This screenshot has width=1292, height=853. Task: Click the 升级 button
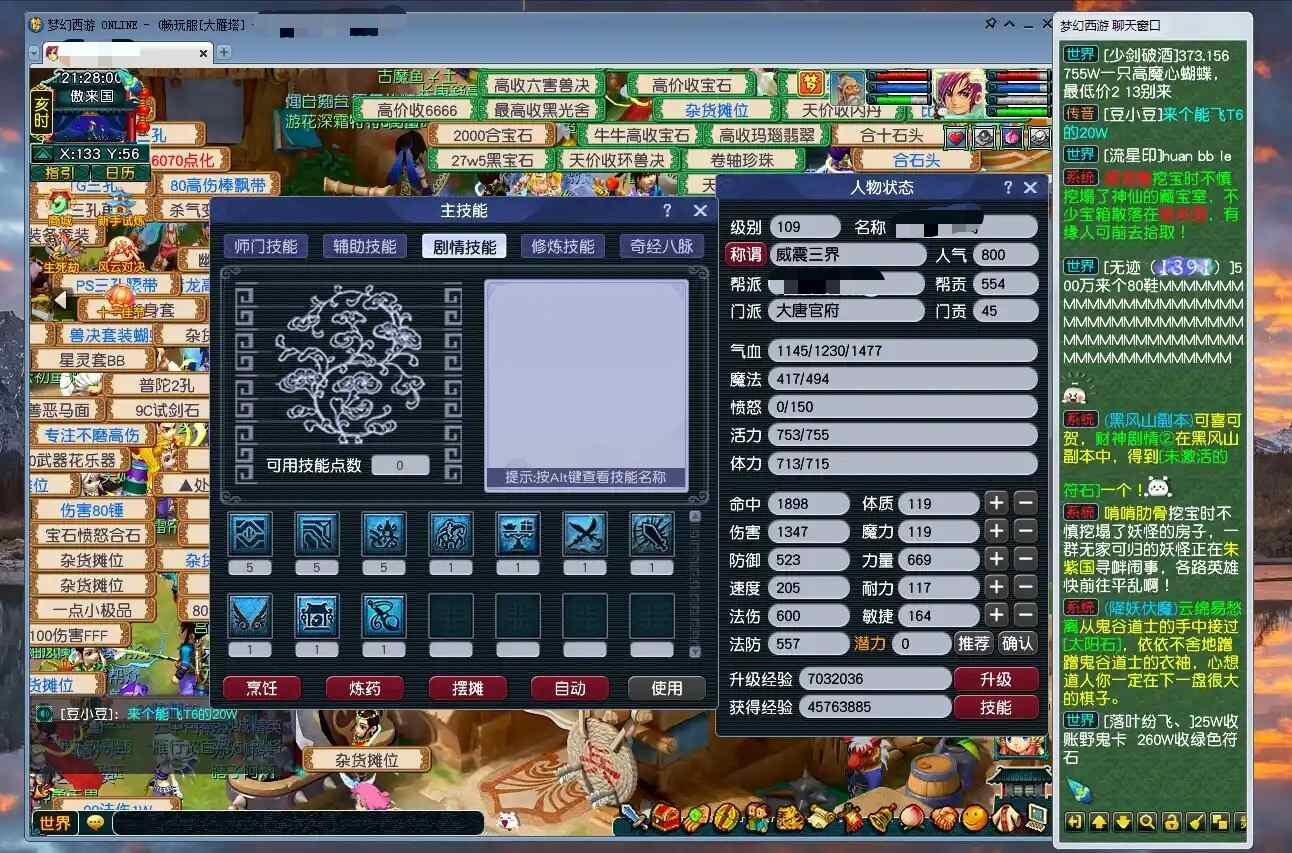[x=996, y=679]
